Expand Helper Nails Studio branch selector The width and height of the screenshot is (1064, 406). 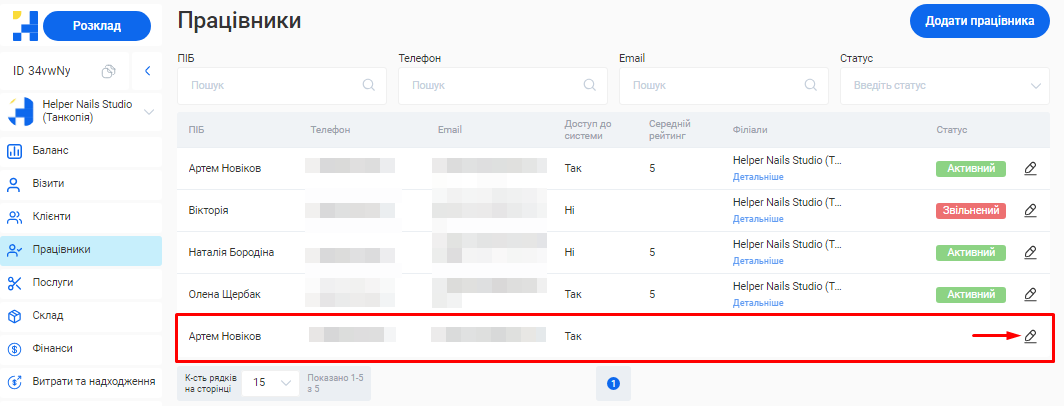tap(149, 111)
